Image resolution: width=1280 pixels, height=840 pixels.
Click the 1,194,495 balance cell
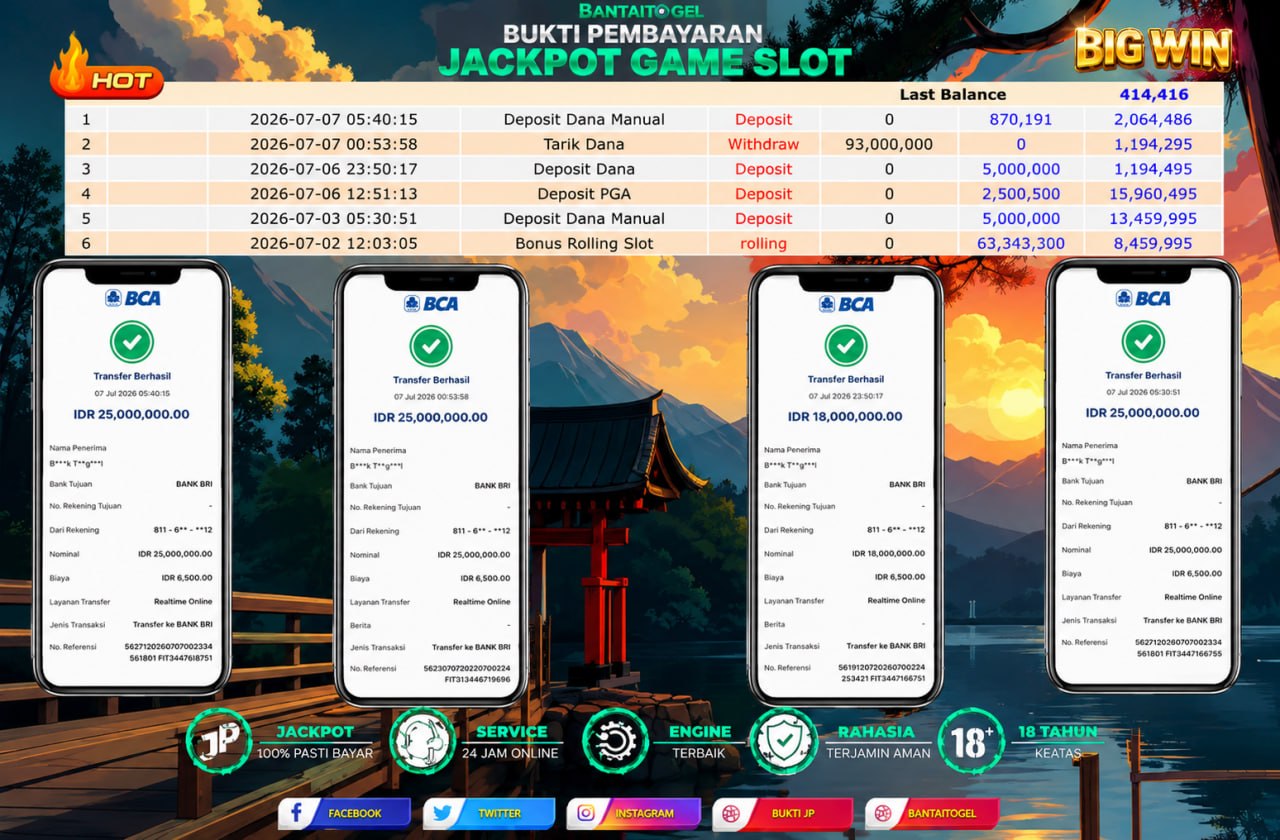point(1154,169)
